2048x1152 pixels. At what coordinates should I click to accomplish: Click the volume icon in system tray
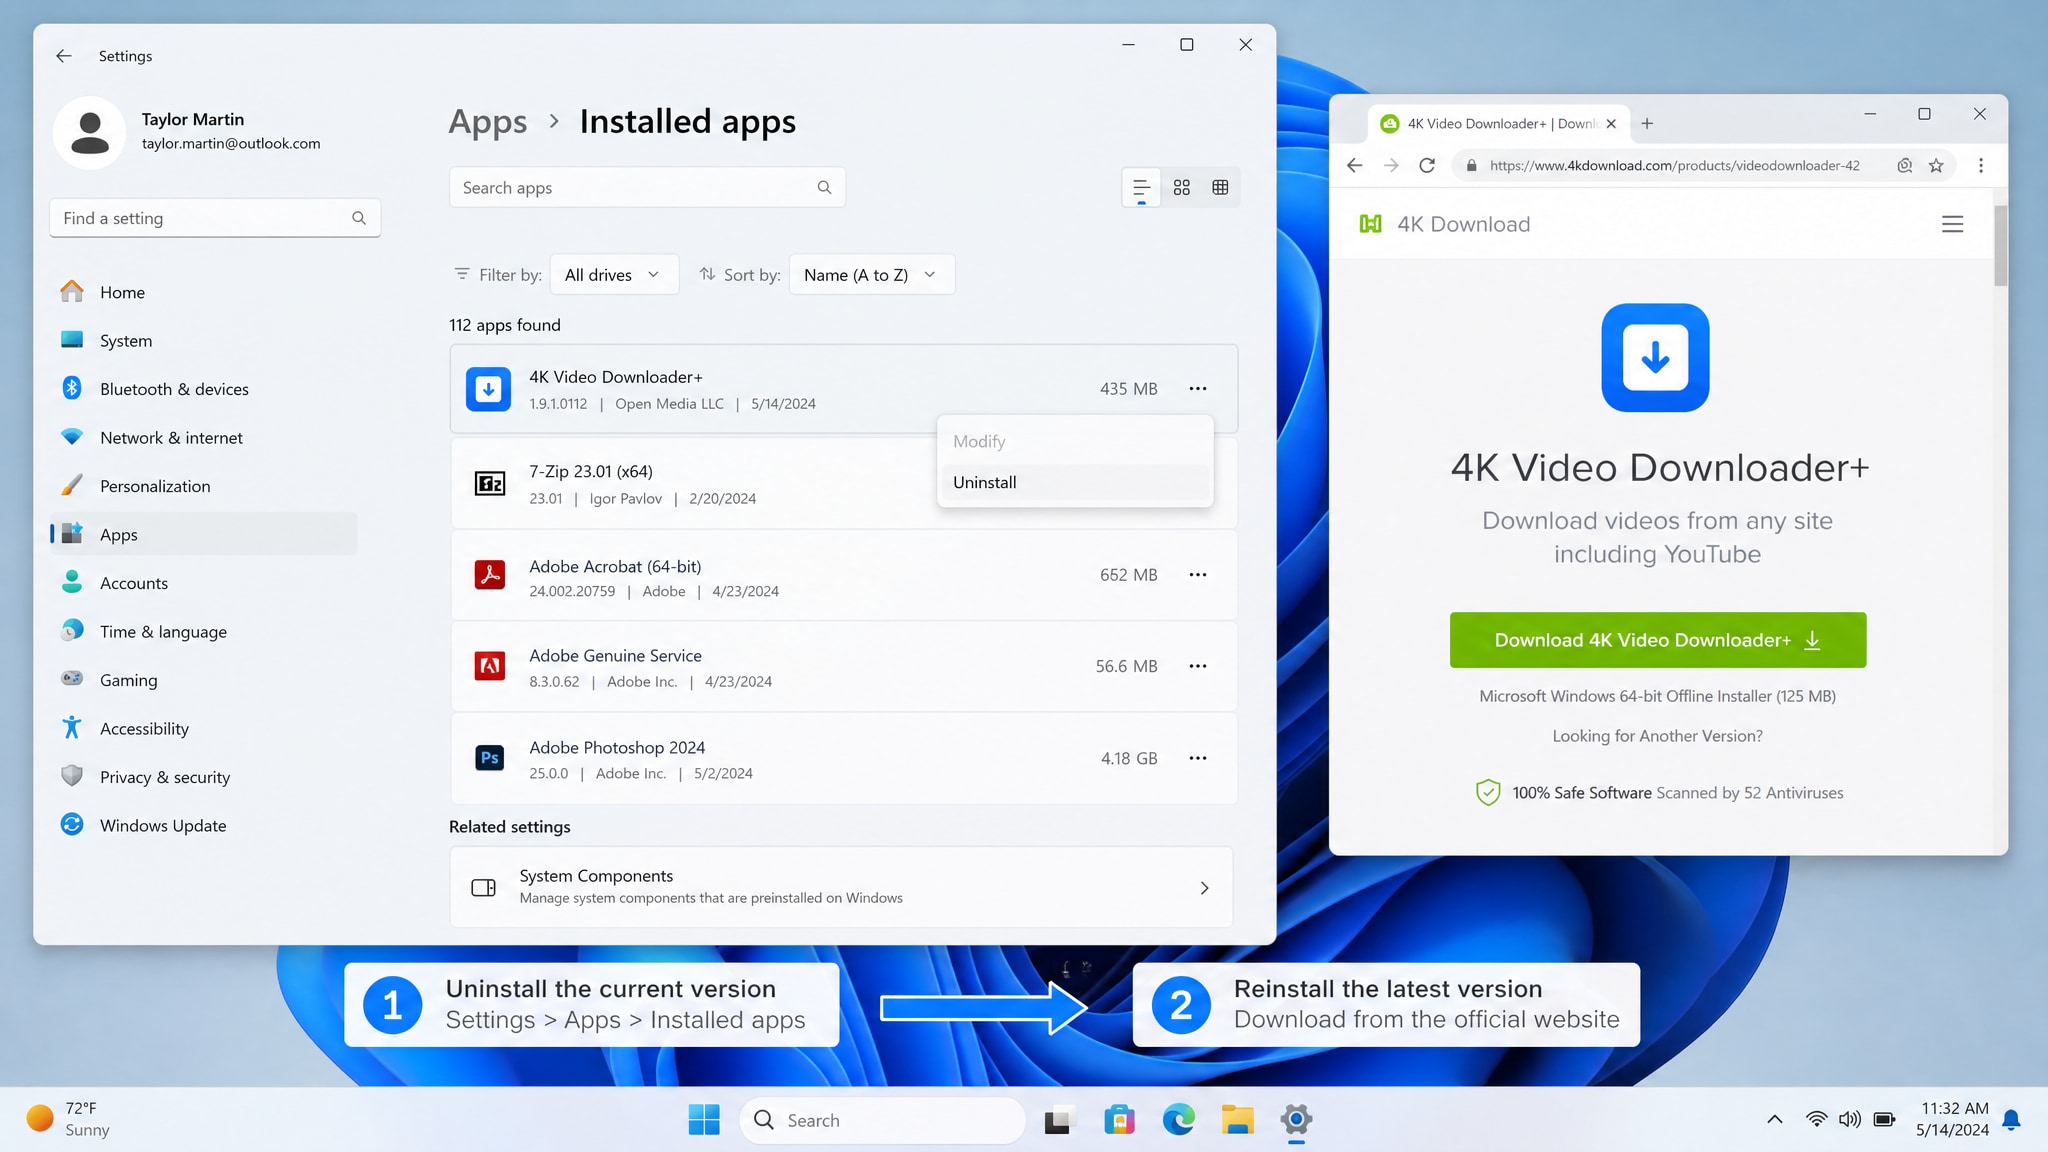1850,1120
